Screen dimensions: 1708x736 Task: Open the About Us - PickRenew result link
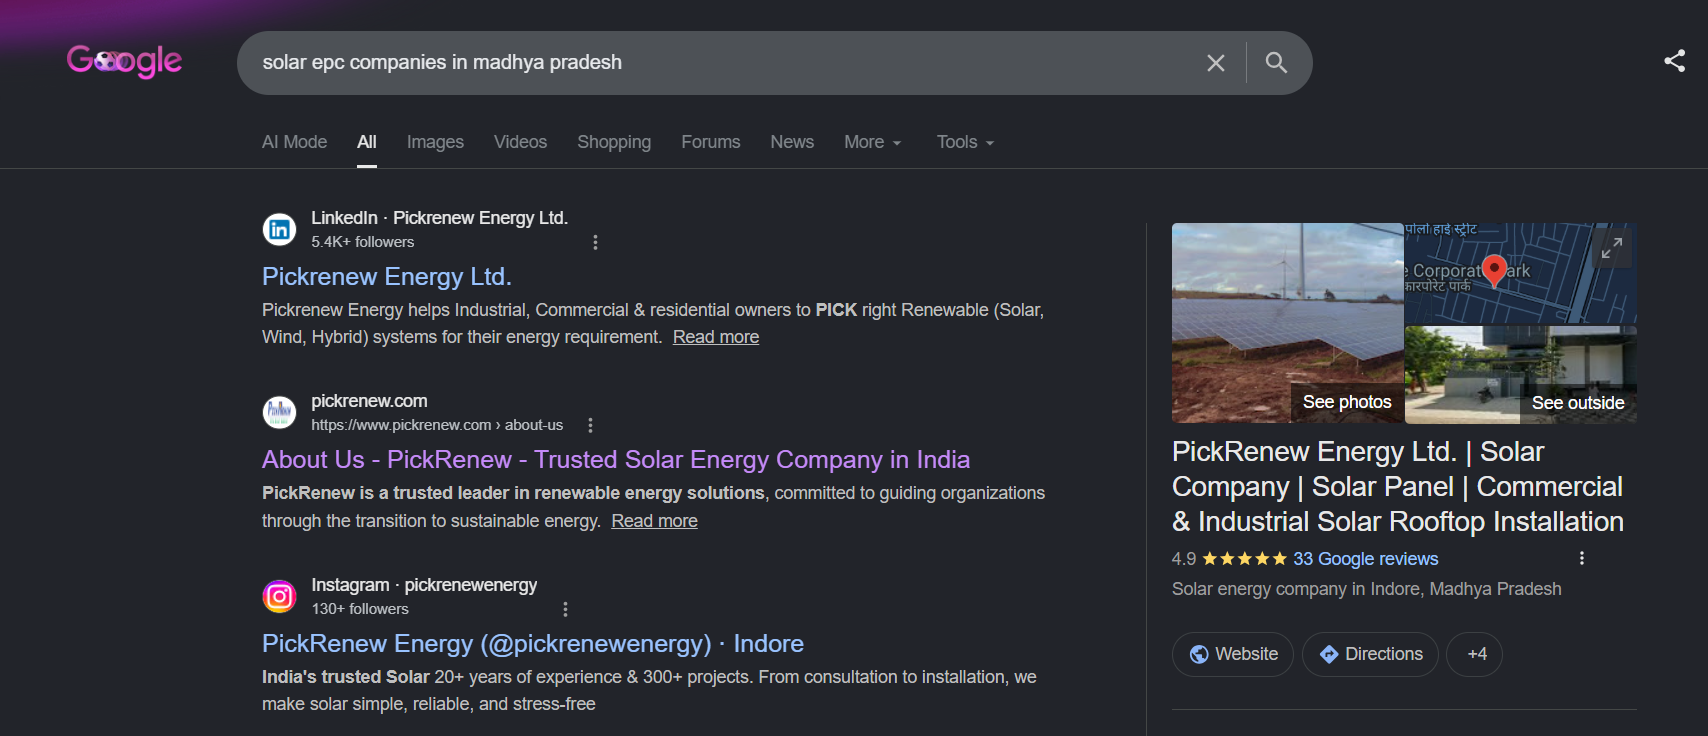pyautogui.click(x=616, y=460)
